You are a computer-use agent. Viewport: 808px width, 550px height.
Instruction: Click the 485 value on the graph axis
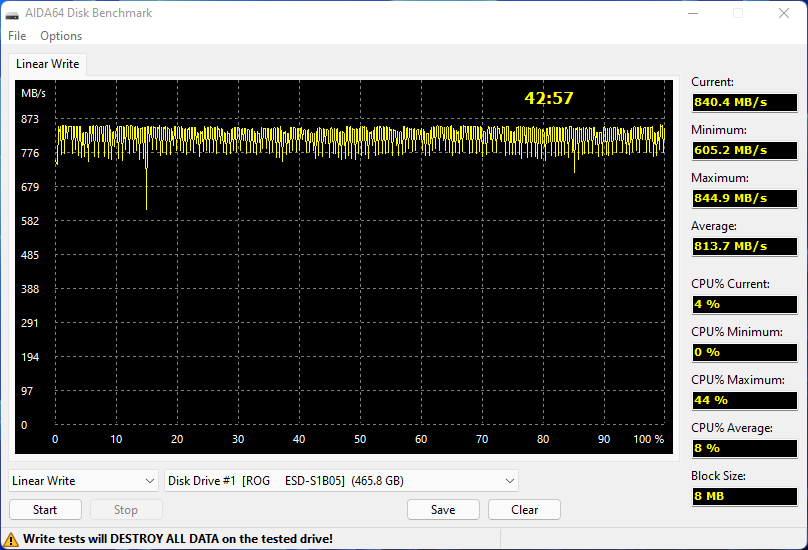30,255
